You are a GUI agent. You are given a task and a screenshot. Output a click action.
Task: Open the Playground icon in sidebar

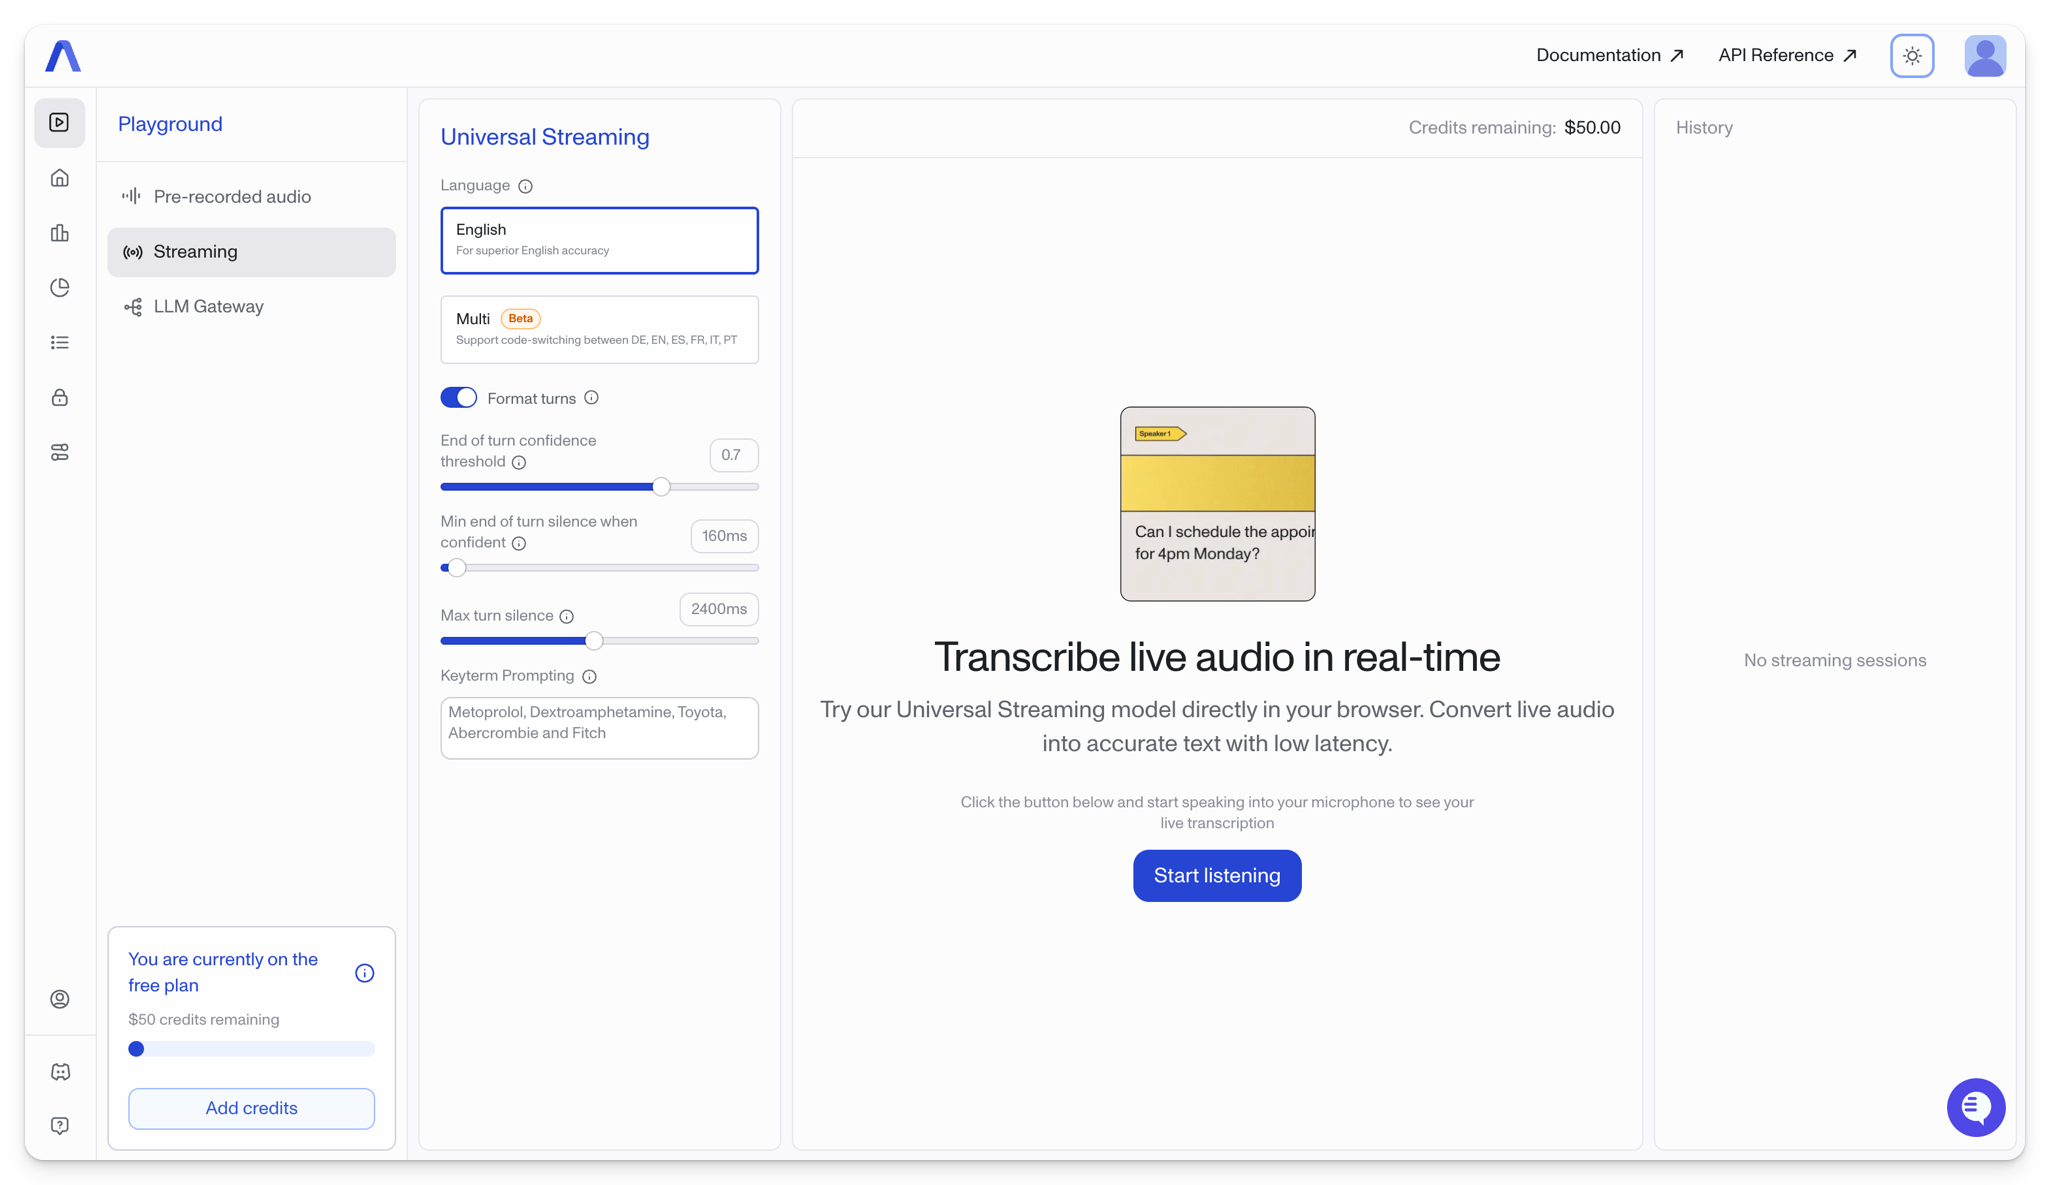60,123
